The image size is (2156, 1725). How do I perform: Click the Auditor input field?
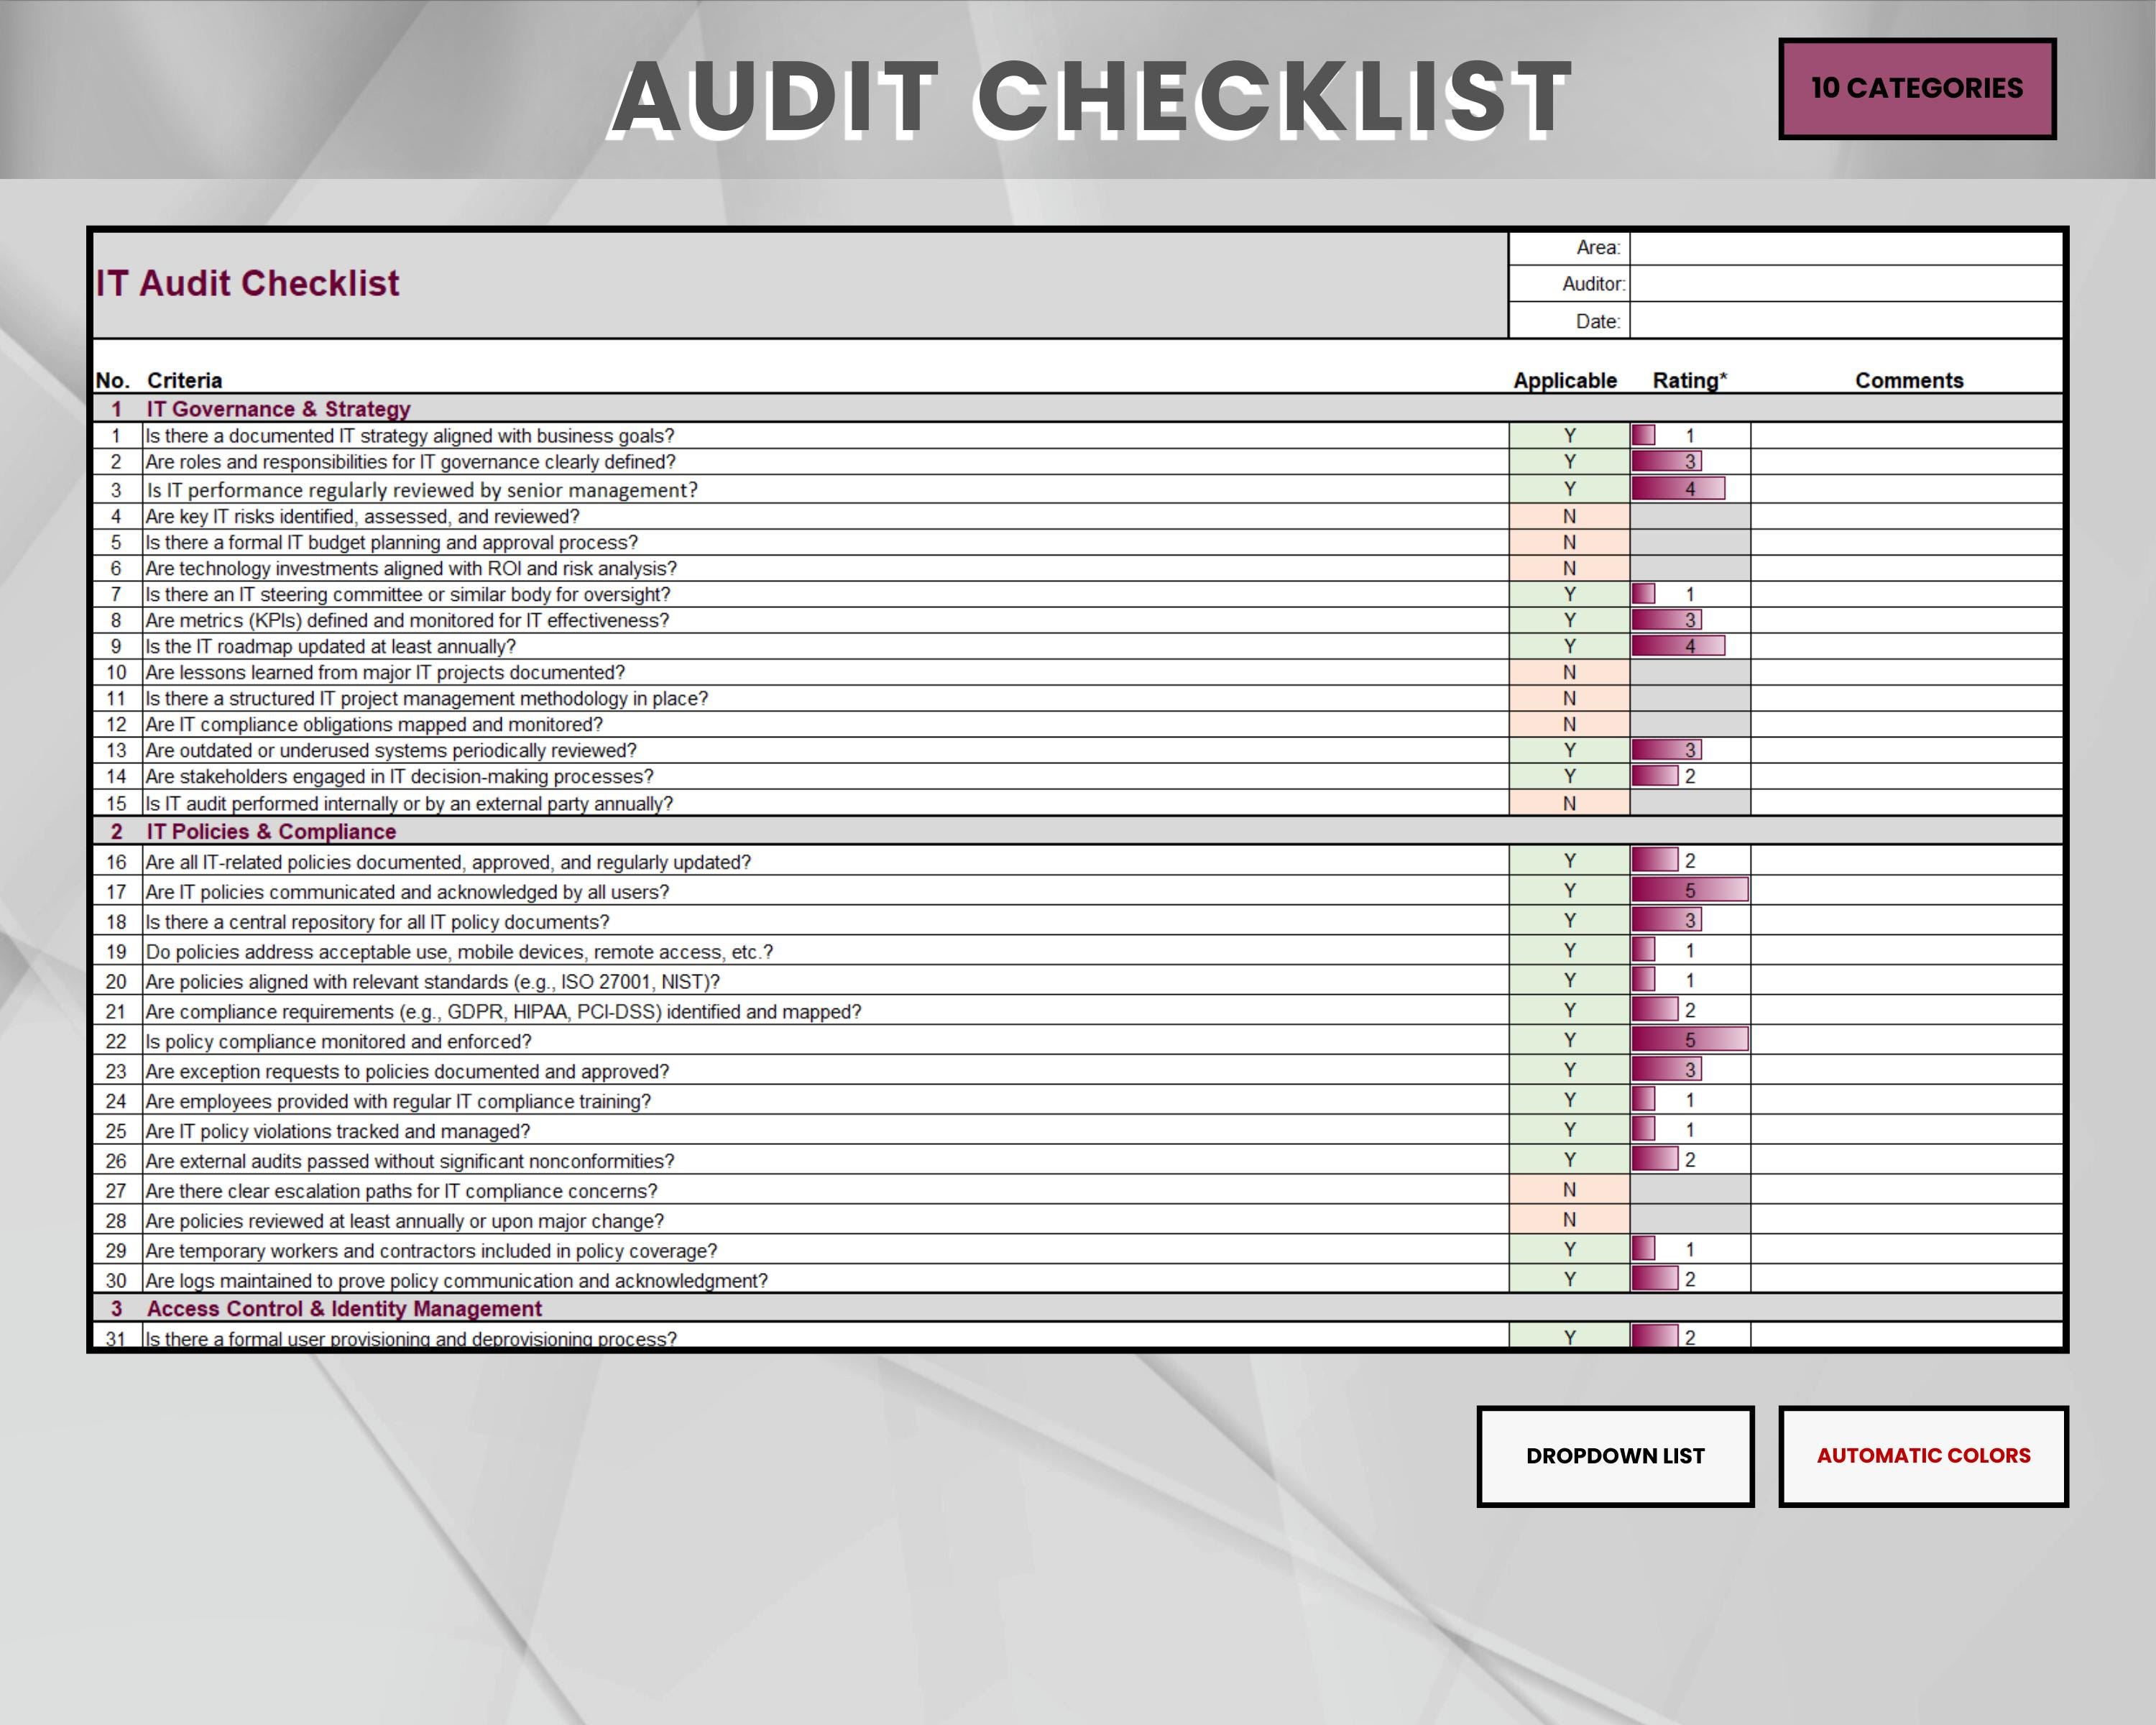point(1850,285)
